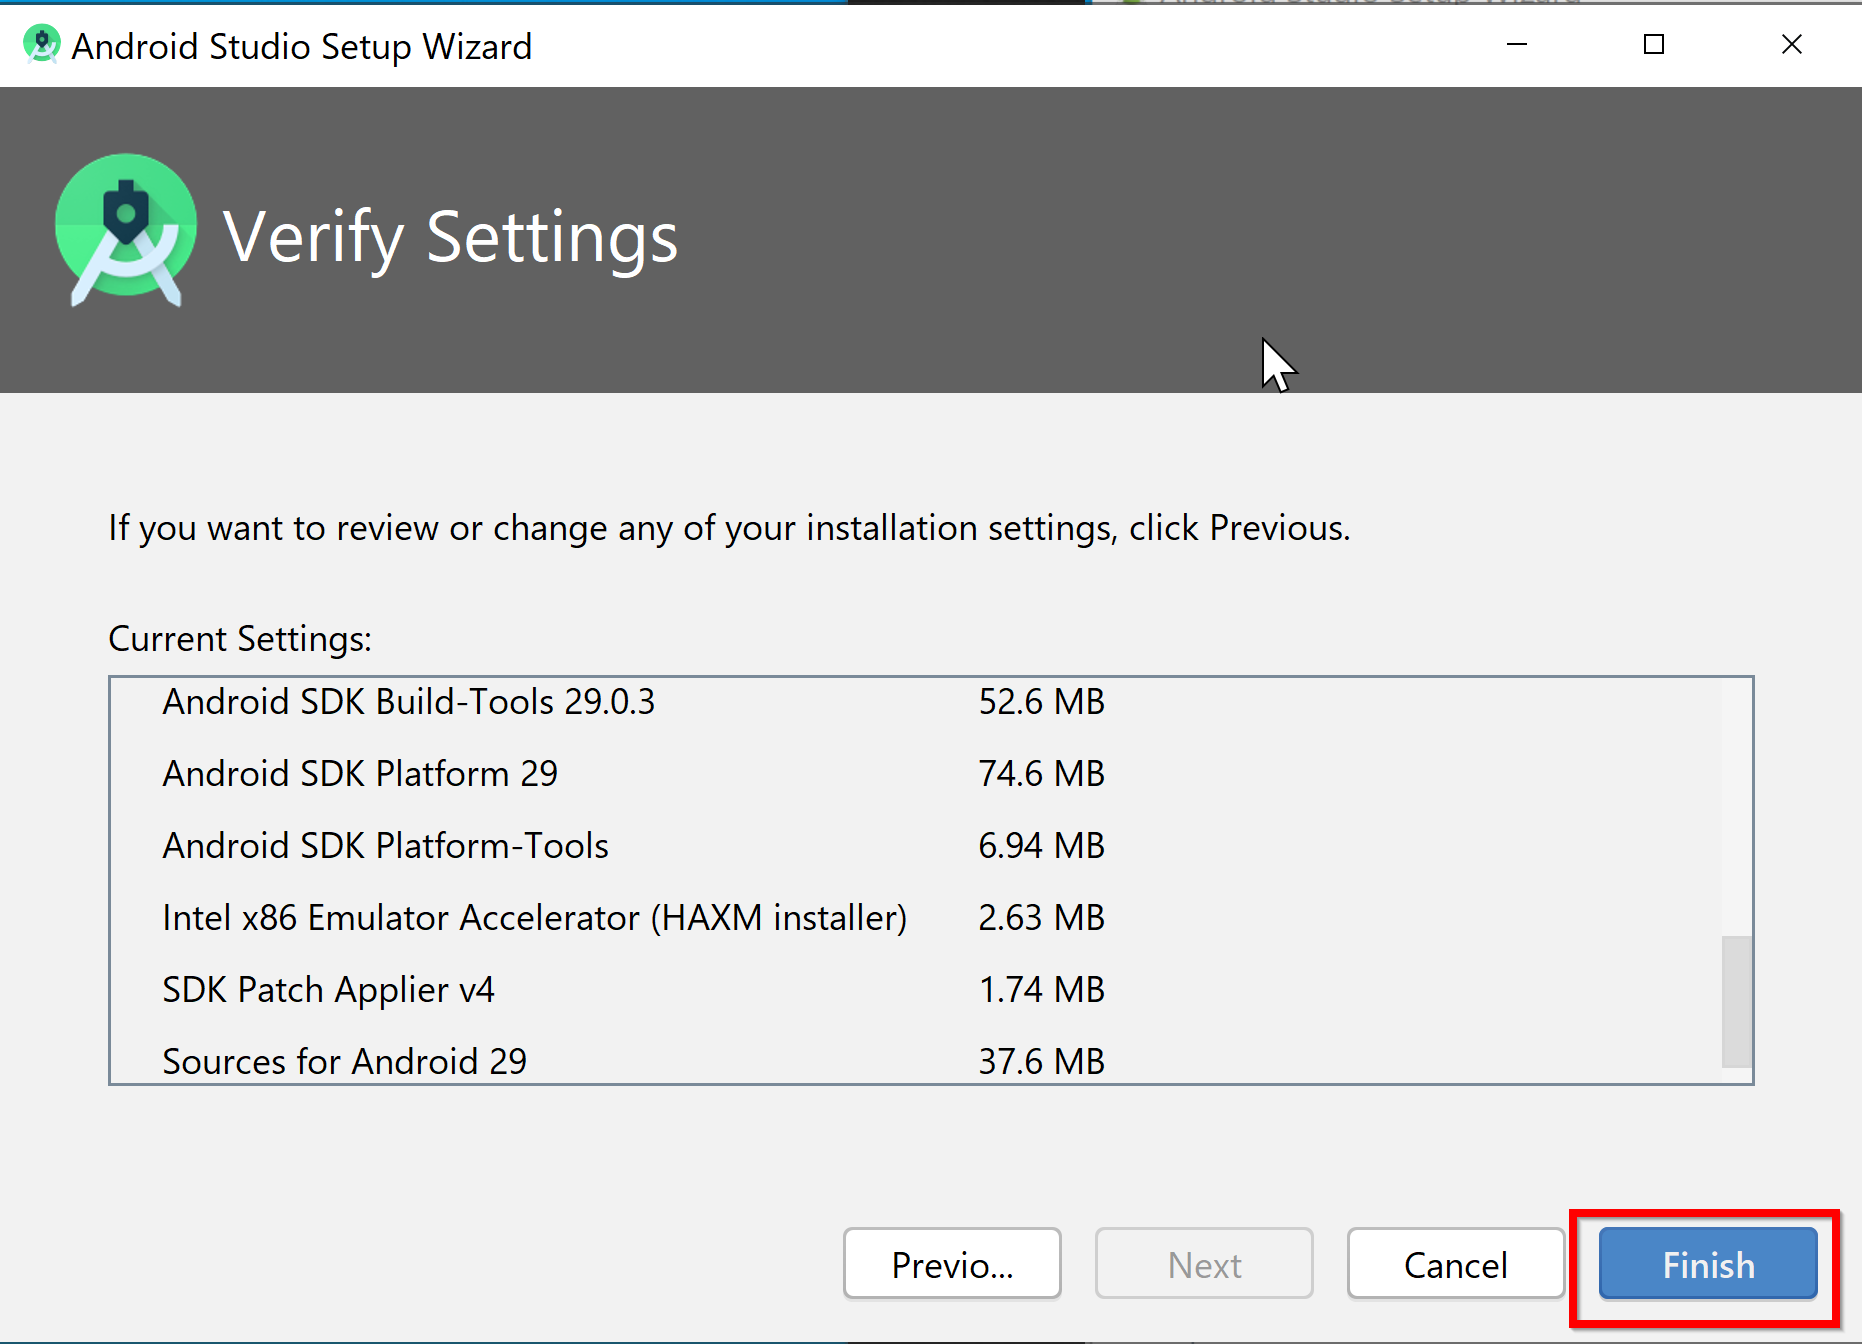Click the '1.74 MB' size value
Screen dimensions: 1862x1344
(x=1041, y=990)
